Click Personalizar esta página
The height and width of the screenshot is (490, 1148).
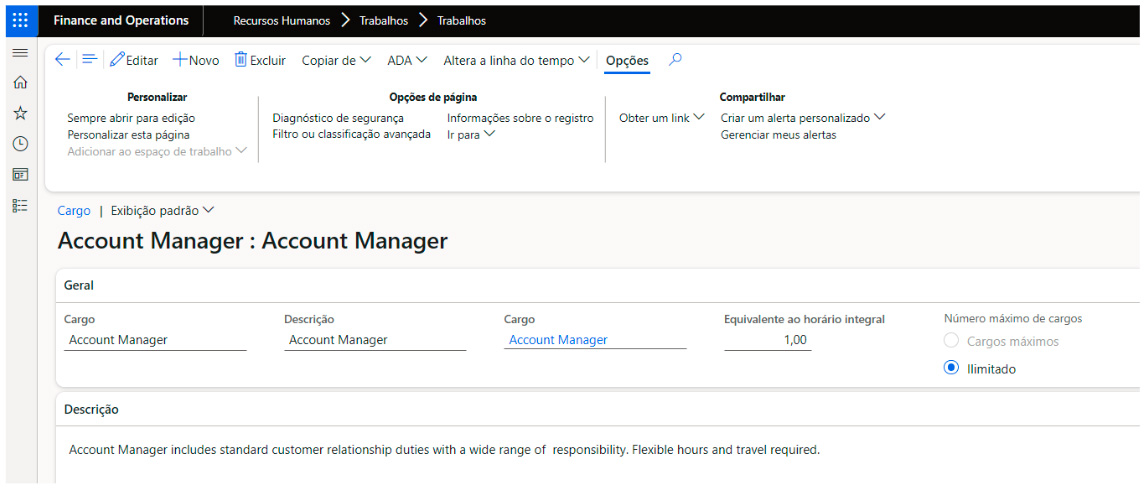(128, 134)
